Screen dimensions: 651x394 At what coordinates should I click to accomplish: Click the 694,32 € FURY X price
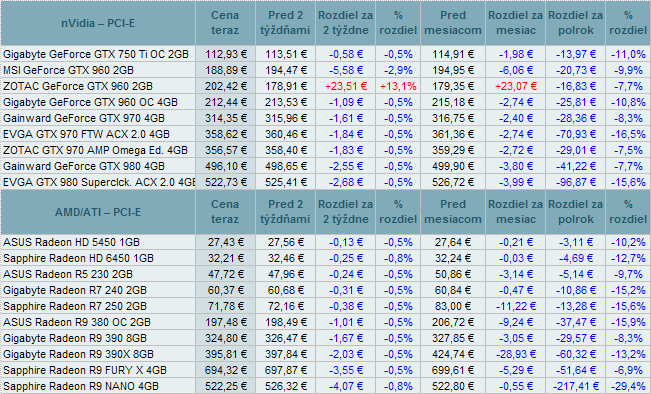pos(225,370)
